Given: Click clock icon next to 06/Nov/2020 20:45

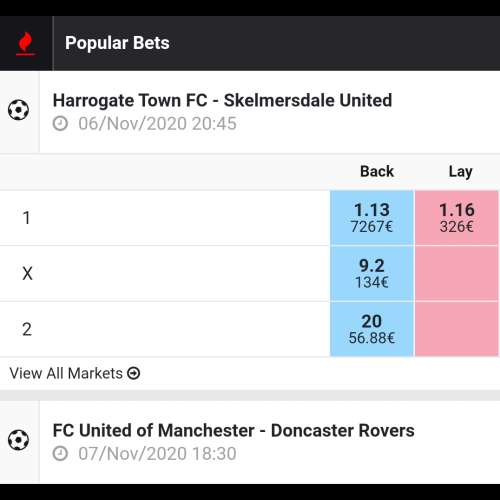Looking at the screenshot, I should [x=60, y=124].
